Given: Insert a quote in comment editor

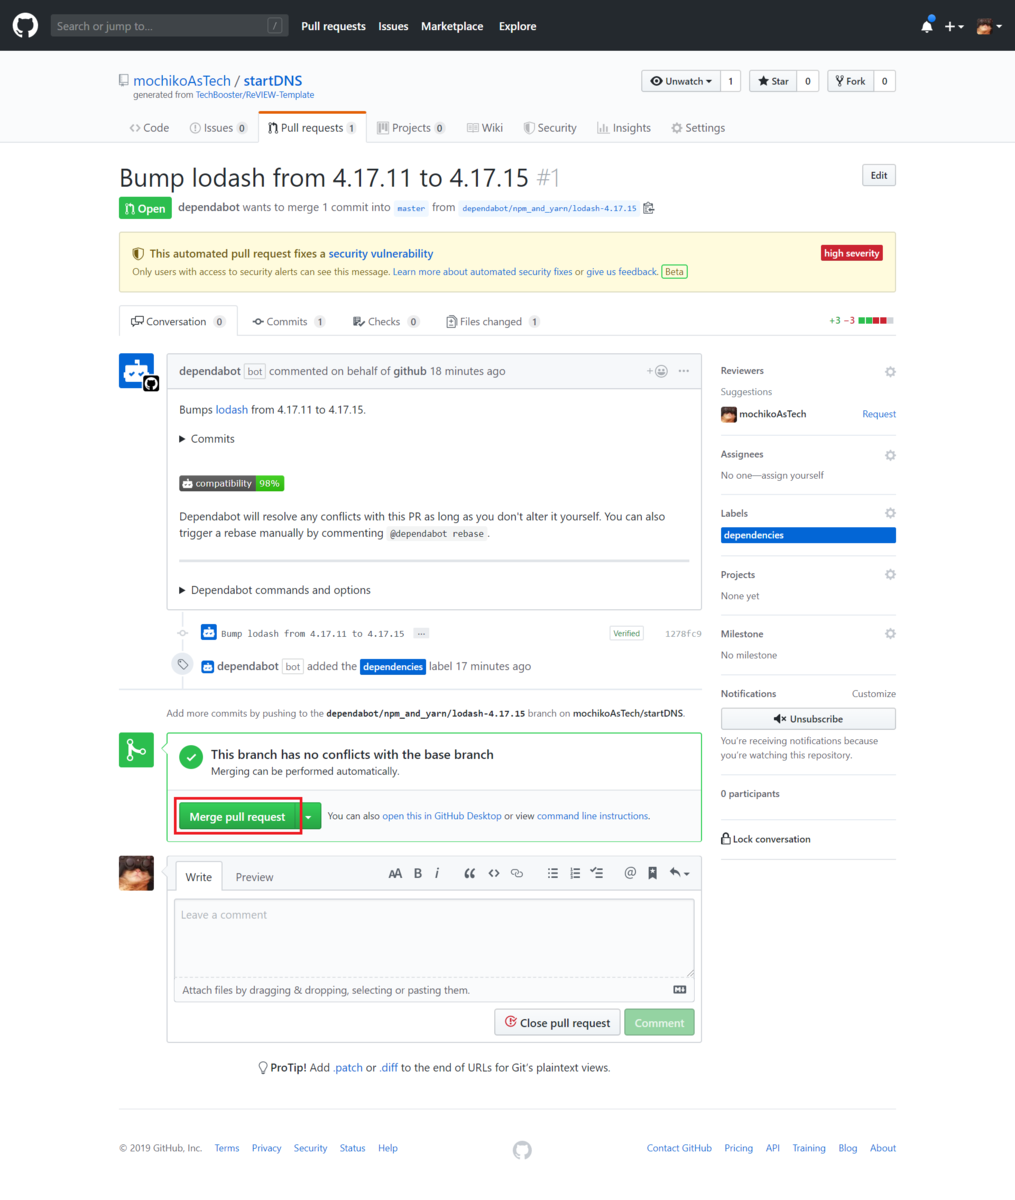Looking at the screenshot, I should (469, 873).
